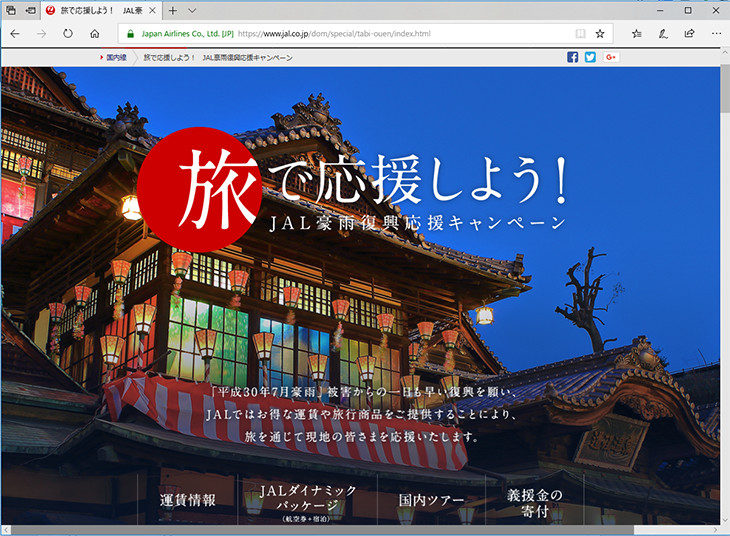
Task: Open a new tab with plus button
Action: 173,10
